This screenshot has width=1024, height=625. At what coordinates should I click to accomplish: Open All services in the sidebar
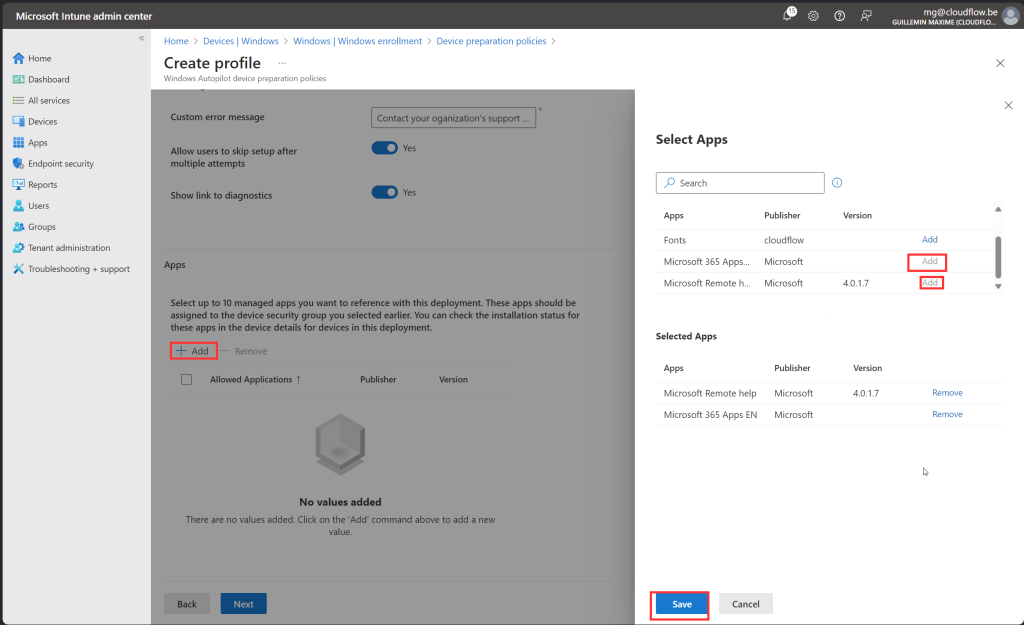[48, 101]
